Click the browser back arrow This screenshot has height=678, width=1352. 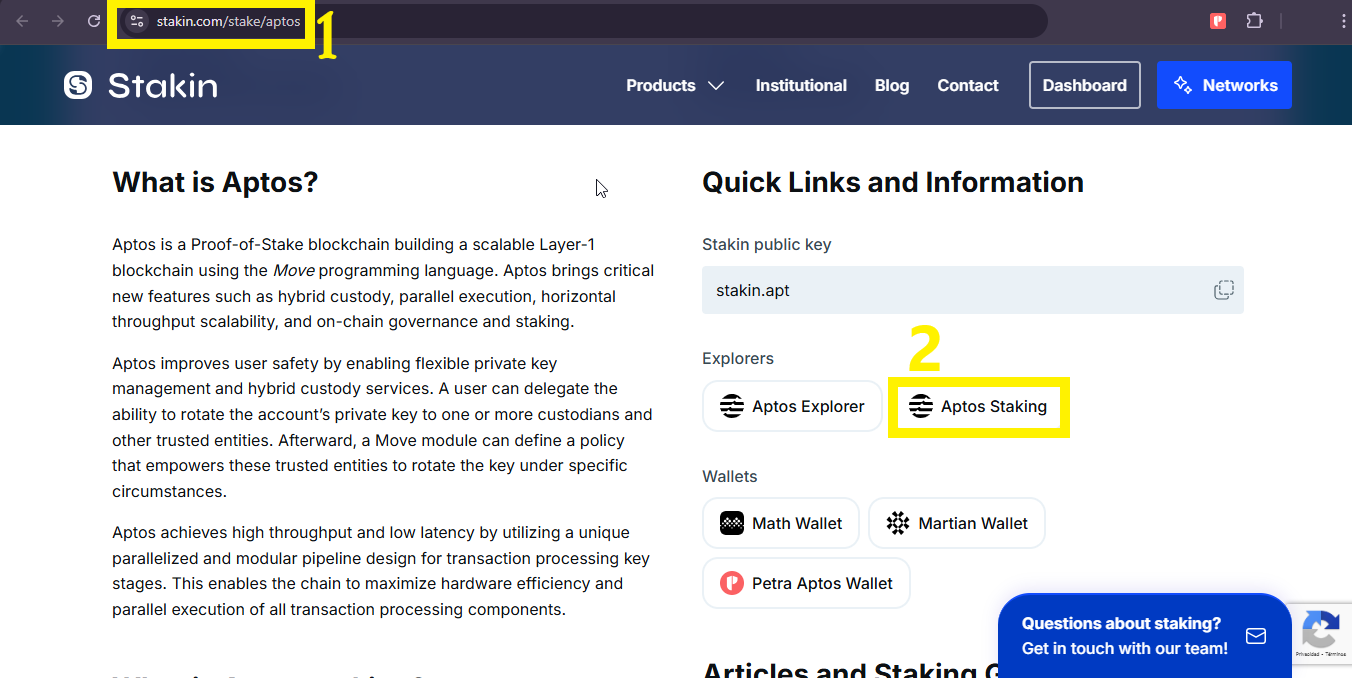coord(22,21)
